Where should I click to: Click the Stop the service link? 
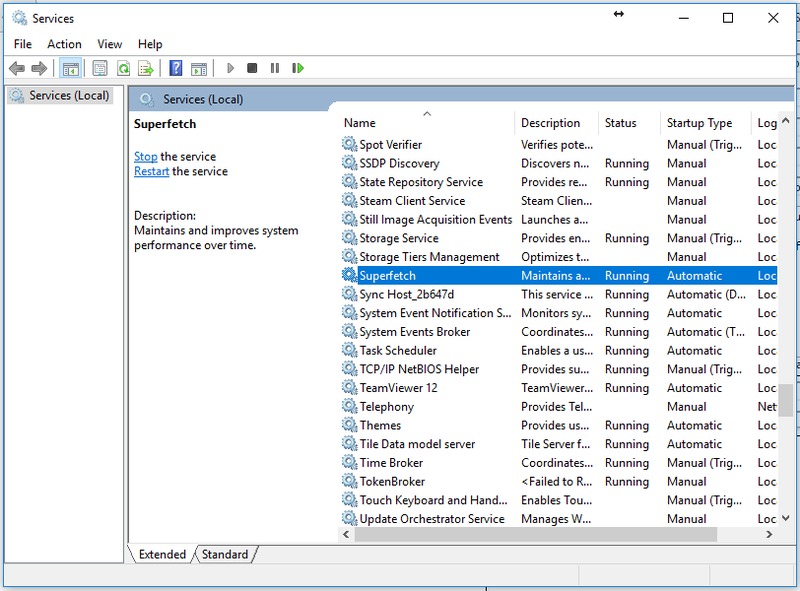[146, 157]
